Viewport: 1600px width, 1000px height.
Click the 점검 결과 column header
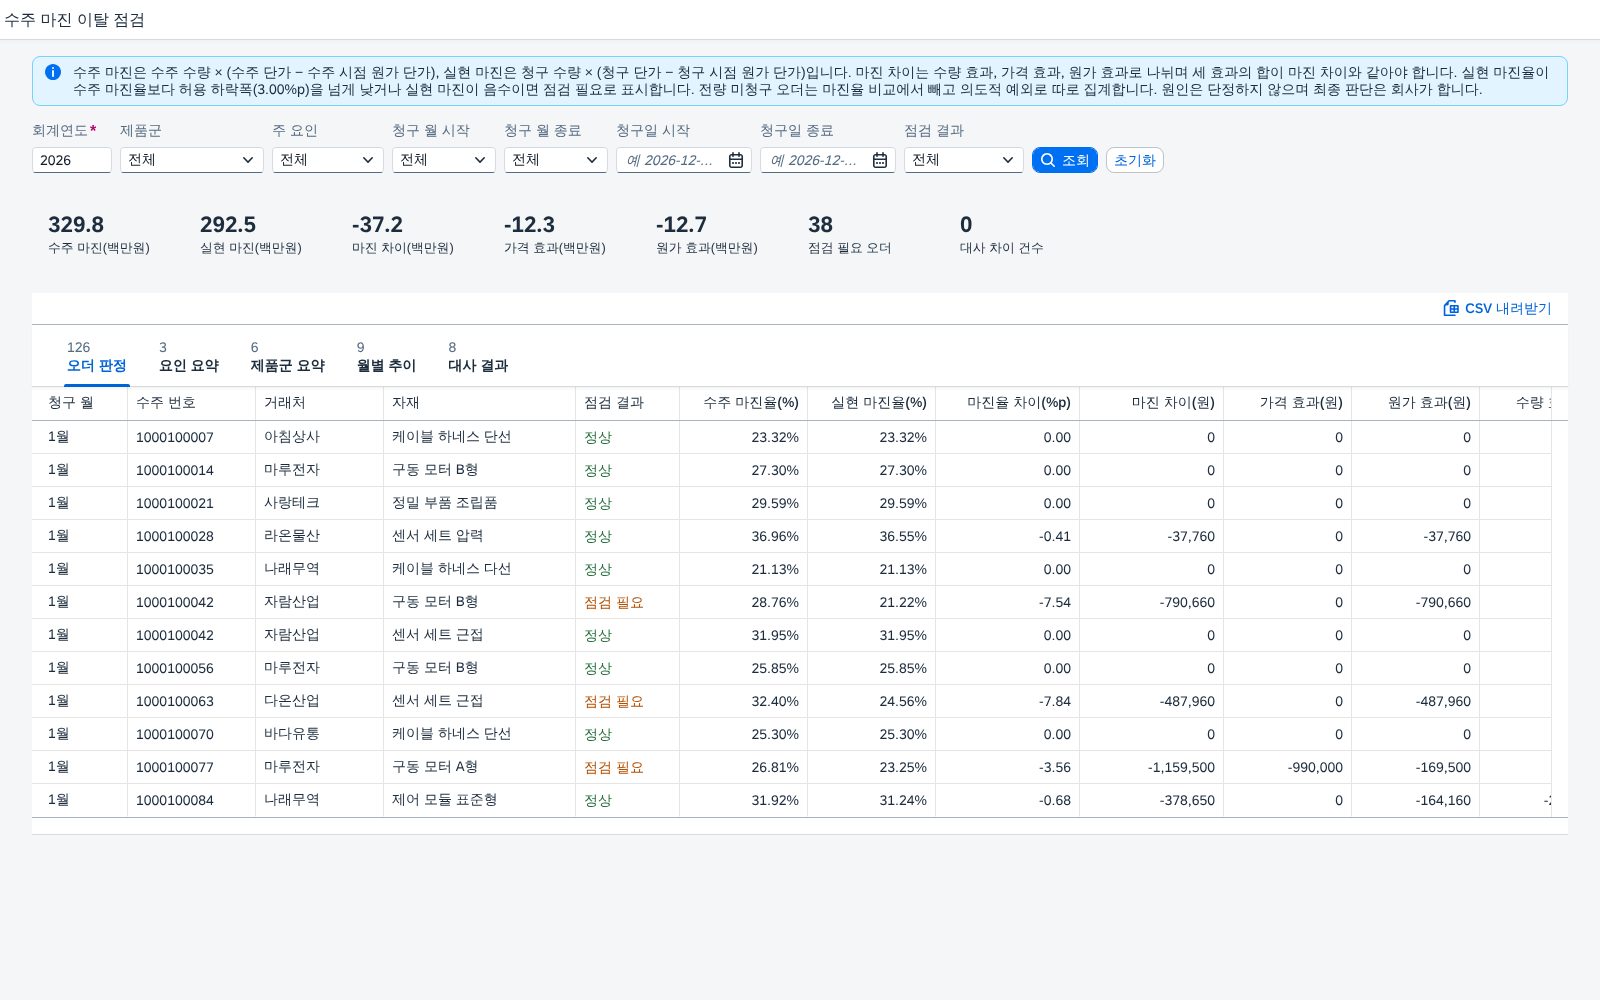[x=628, y=403]
